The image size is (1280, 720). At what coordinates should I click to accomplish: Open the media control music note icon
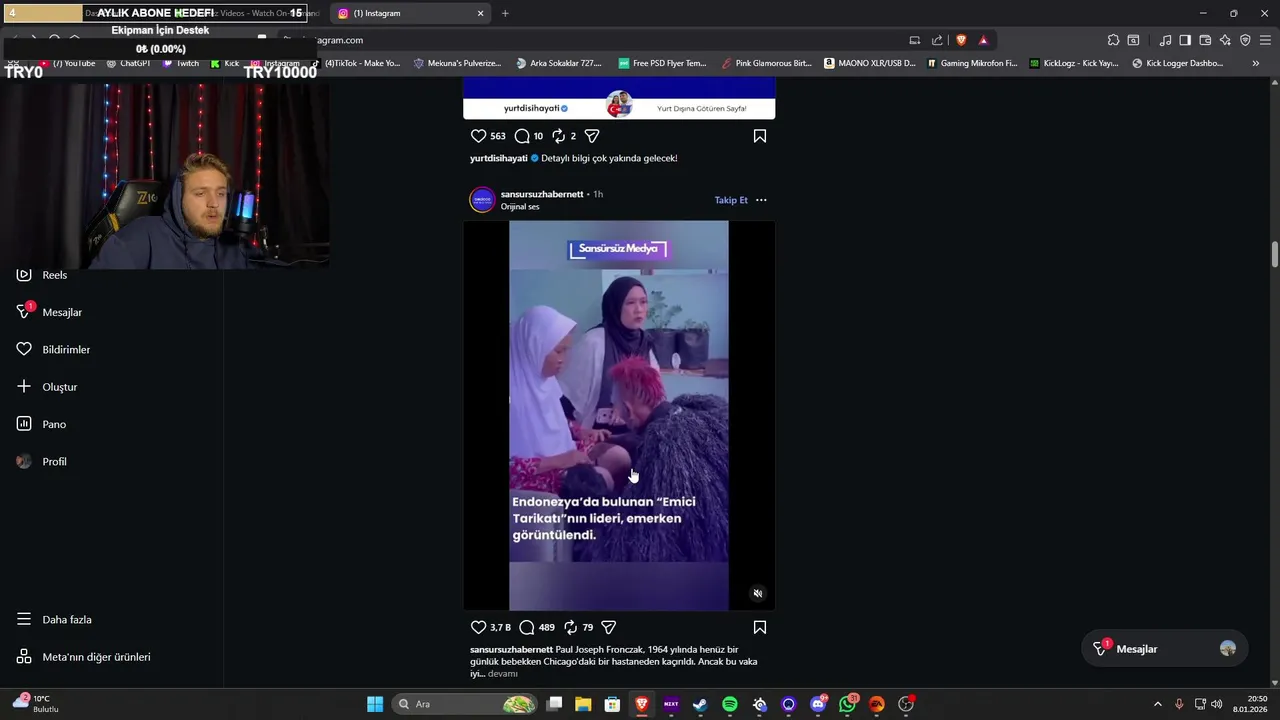1165,40
